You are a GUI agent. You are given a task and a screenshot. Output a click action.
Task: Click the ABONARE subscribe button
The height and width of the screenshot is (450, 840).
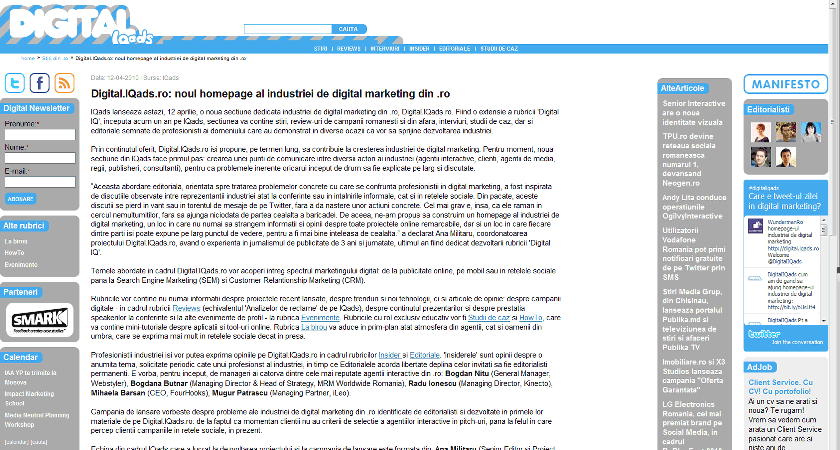(20, 199)
